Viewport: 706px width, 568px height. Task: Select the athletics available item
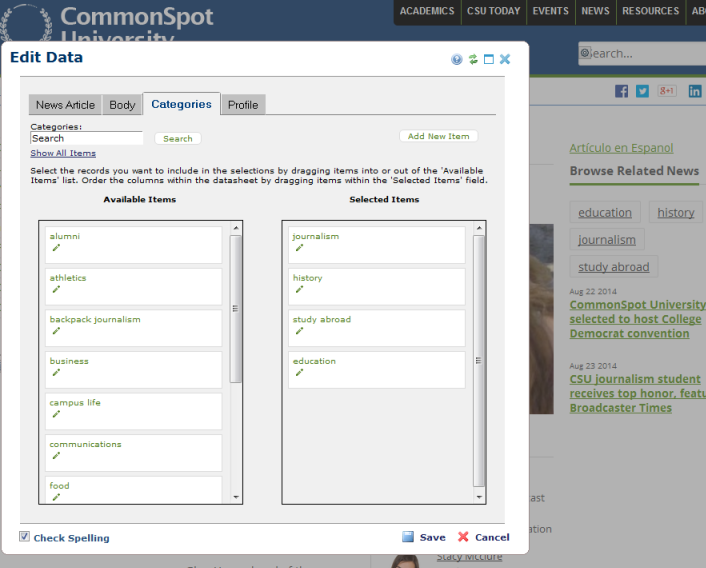[133, 286]
